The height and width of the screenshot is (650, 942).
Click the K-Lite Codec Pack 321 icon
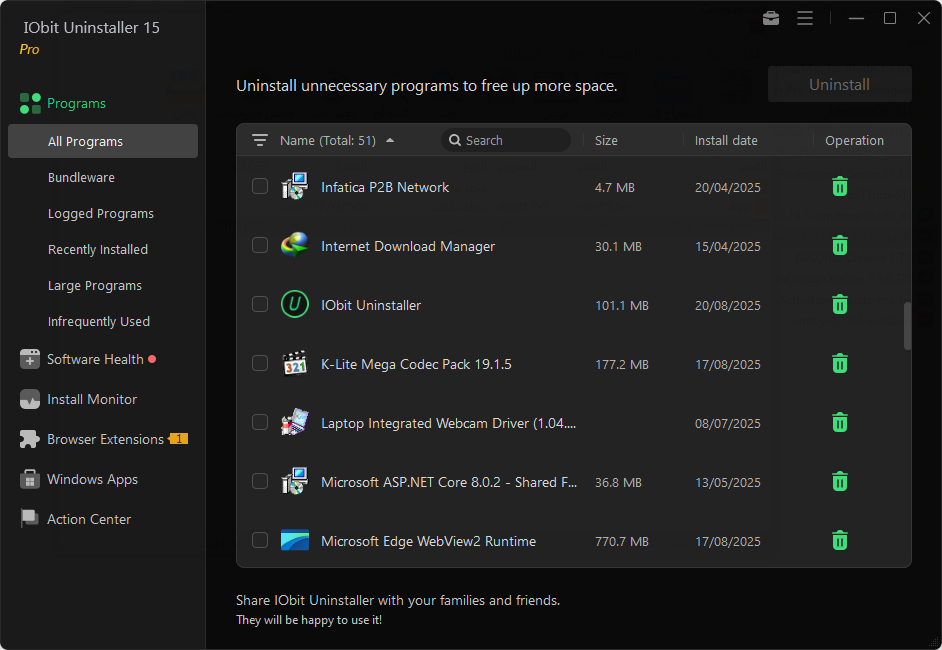coord(295,363)
